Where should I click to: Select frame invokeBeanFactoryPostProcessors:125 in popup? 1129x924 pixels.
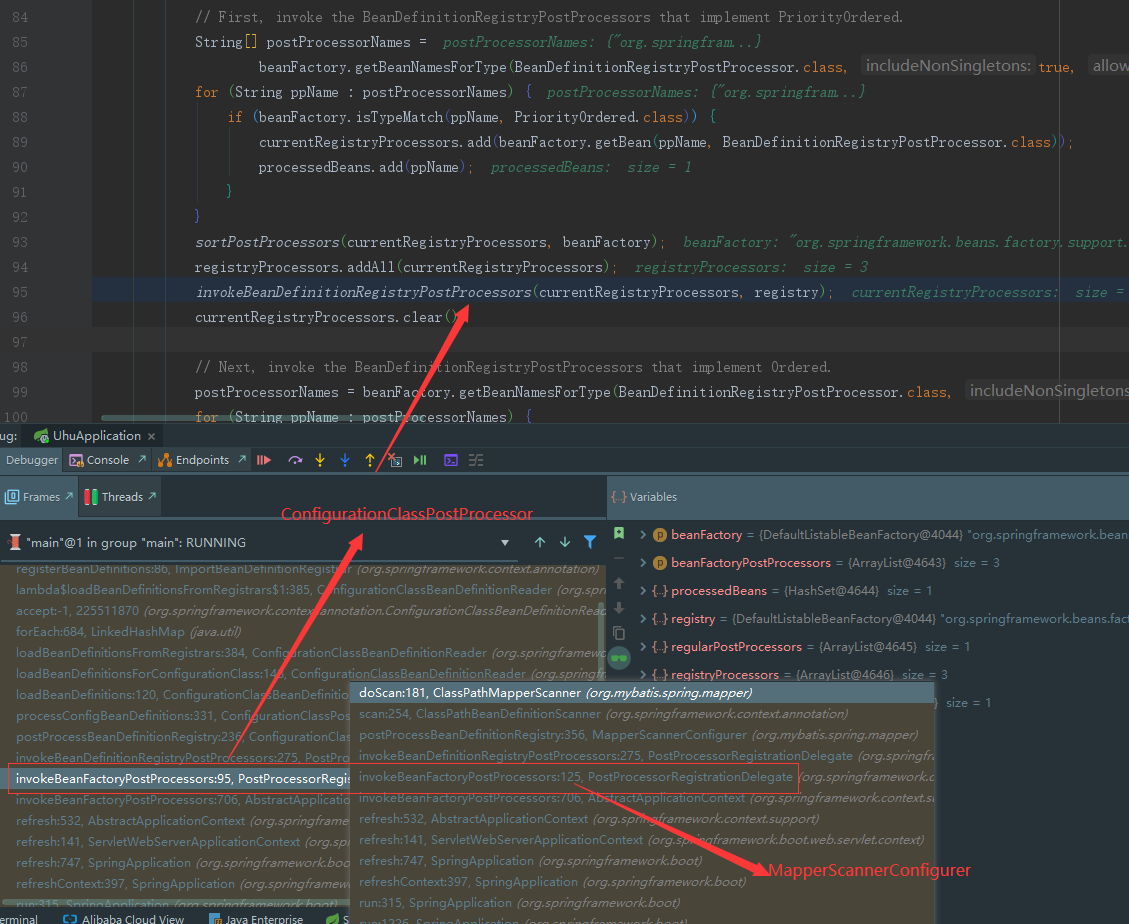click(x=642, y=776)
